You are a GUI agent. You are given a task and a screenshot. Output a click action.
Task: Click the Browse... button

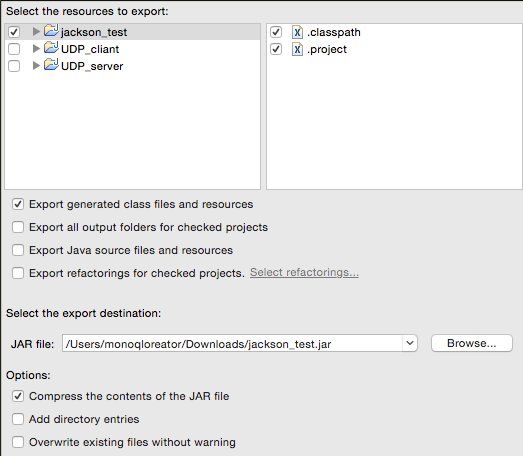tap(472, 343)
